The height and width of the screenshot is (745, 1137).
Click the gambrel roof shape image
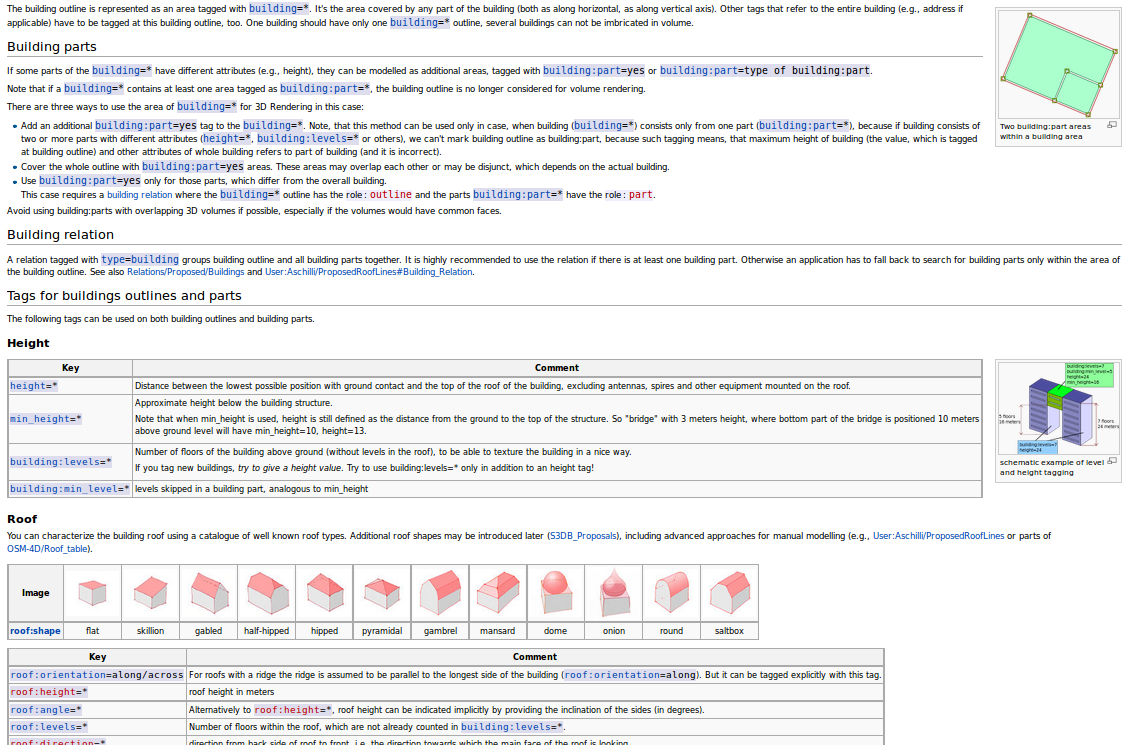click(440, 592)
